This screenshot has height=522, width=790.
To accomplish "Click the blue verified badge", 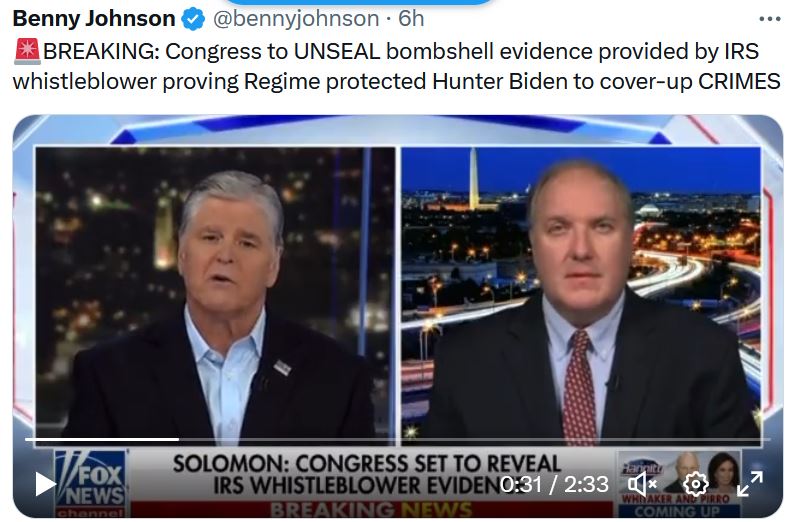I will [x=193, y=19].
